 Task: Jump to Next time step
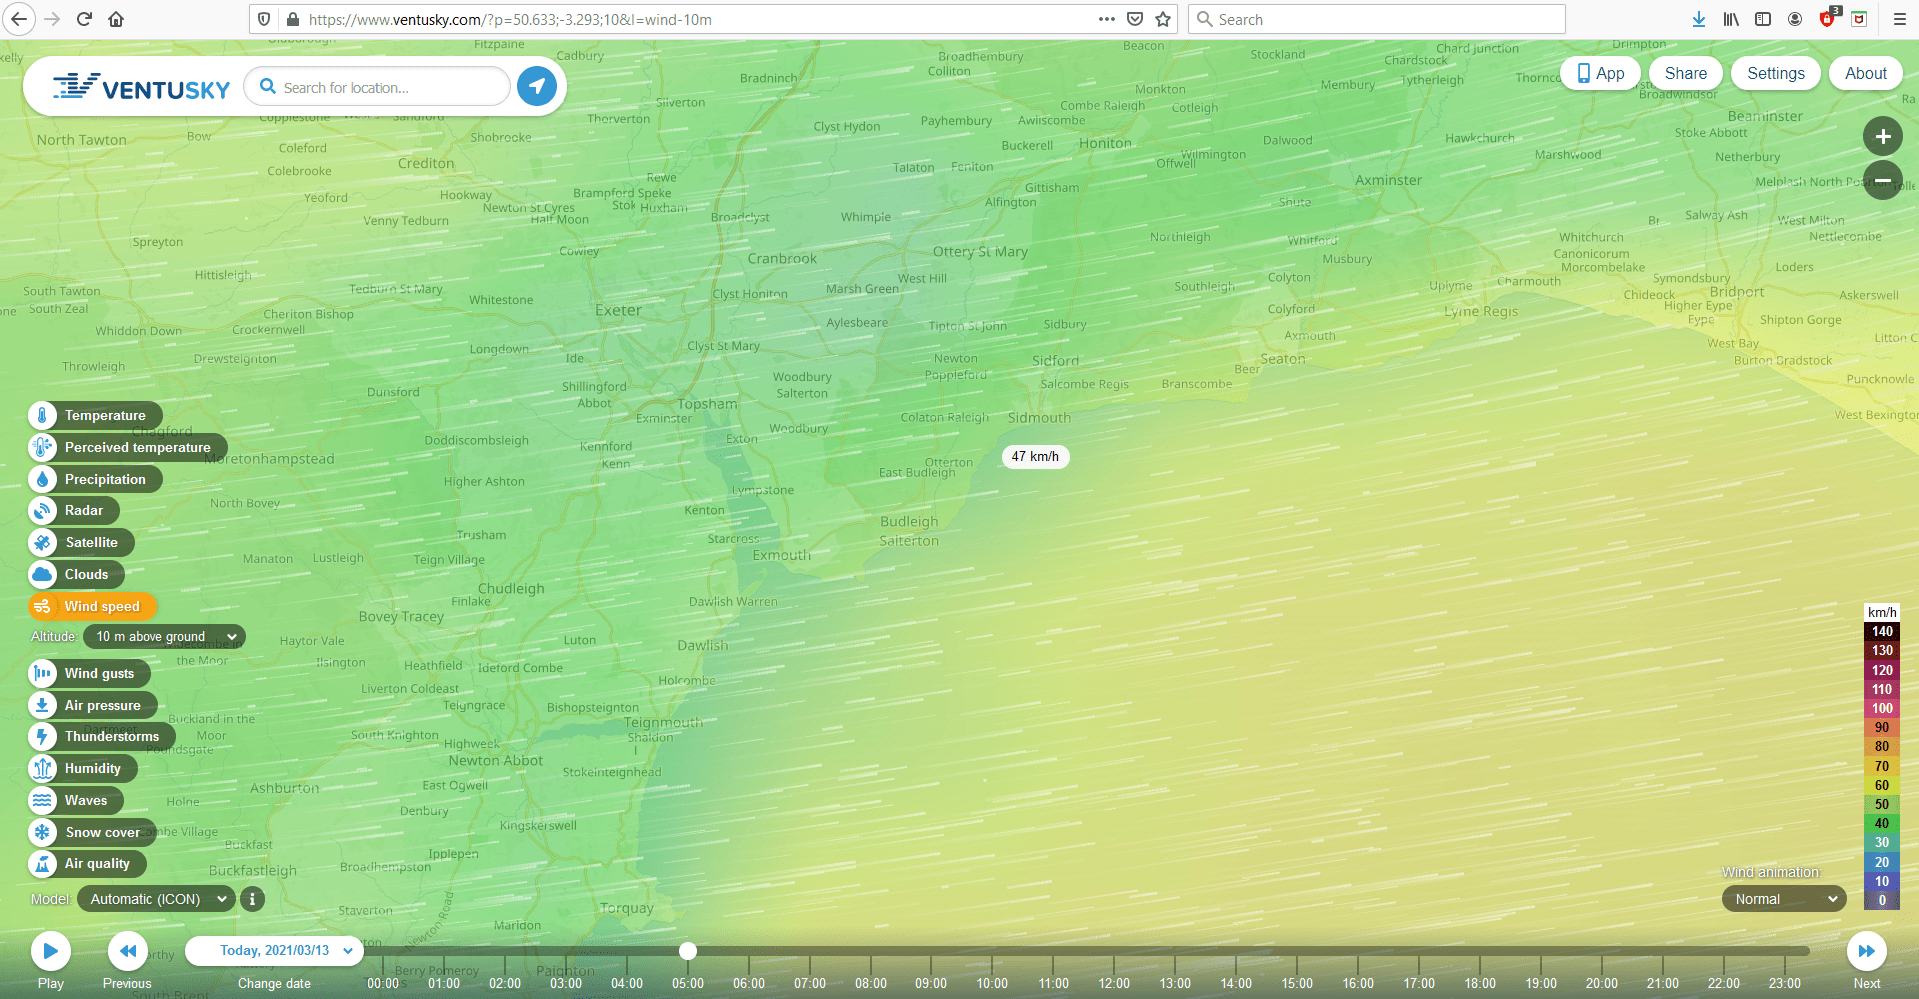1866,951
